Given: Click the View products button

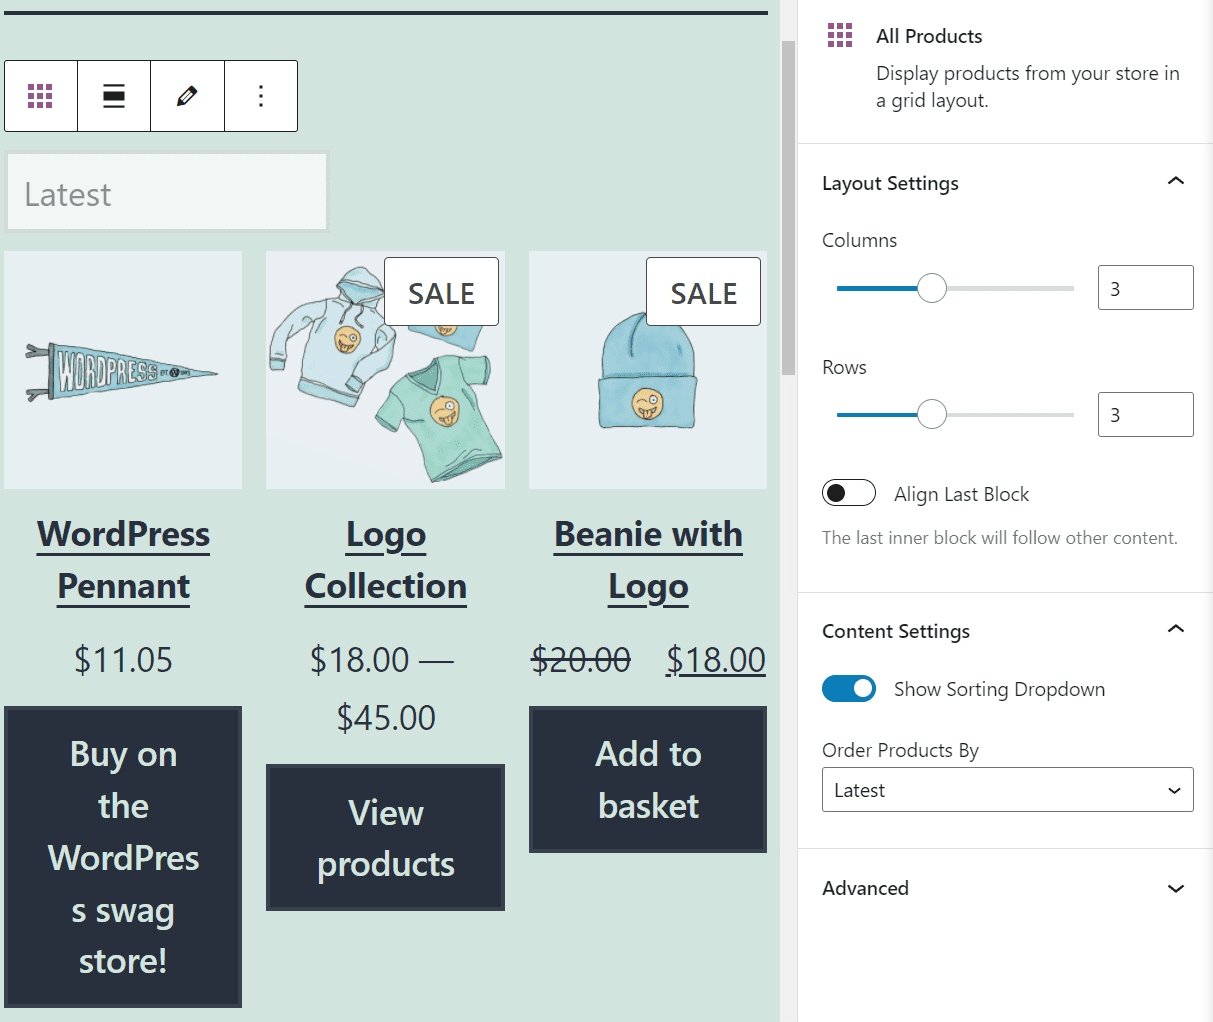Looking at the screenshot, I should pyautogui.click(x=385, y=837).
